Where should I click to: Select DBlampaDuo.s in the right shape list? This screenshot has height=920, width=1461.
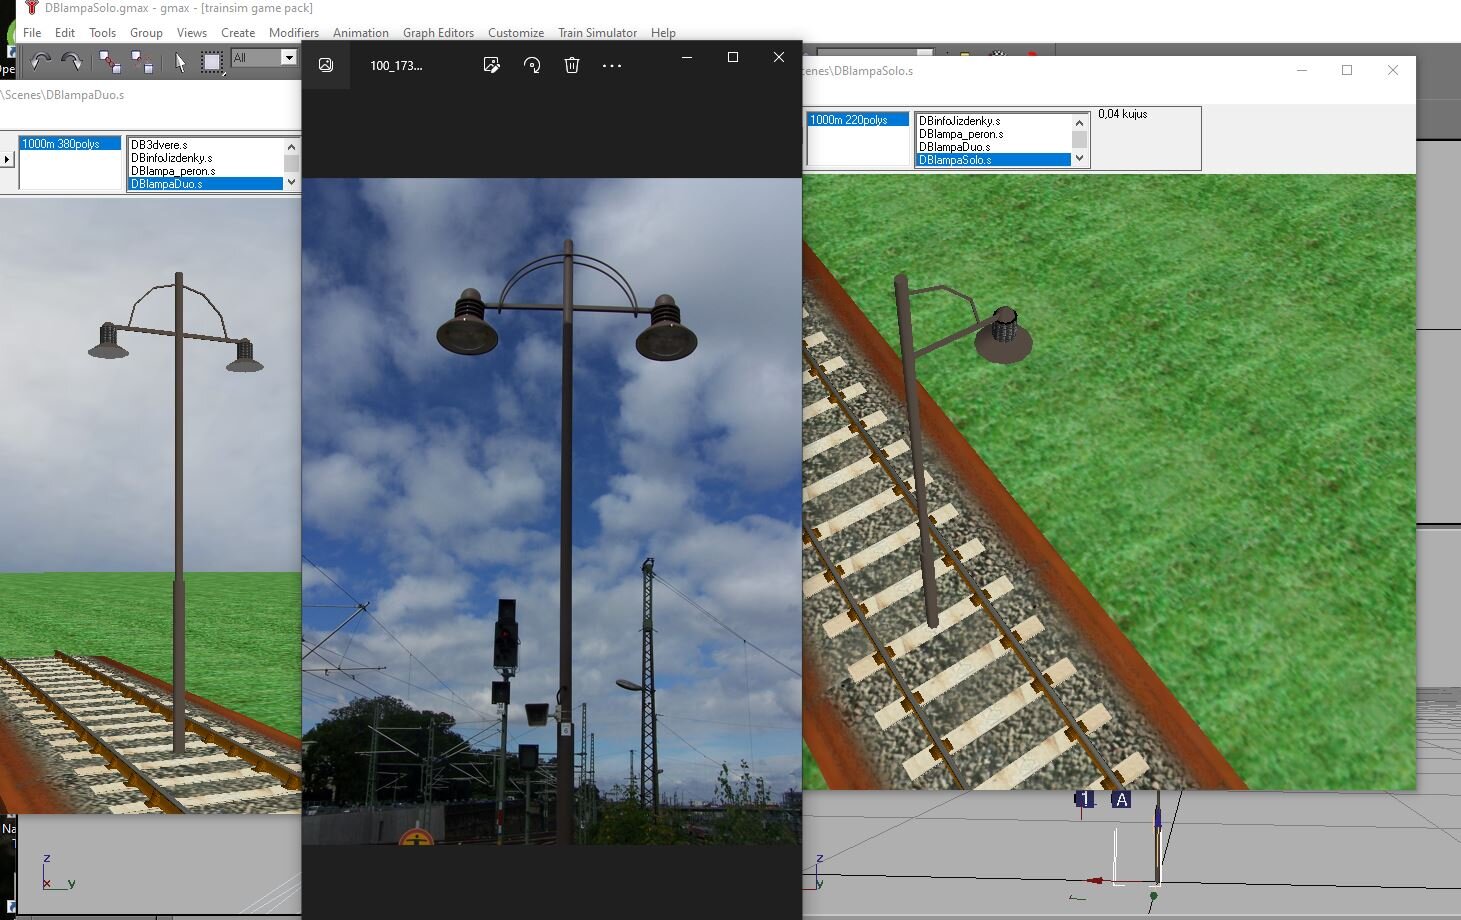(x=994, y=147)
